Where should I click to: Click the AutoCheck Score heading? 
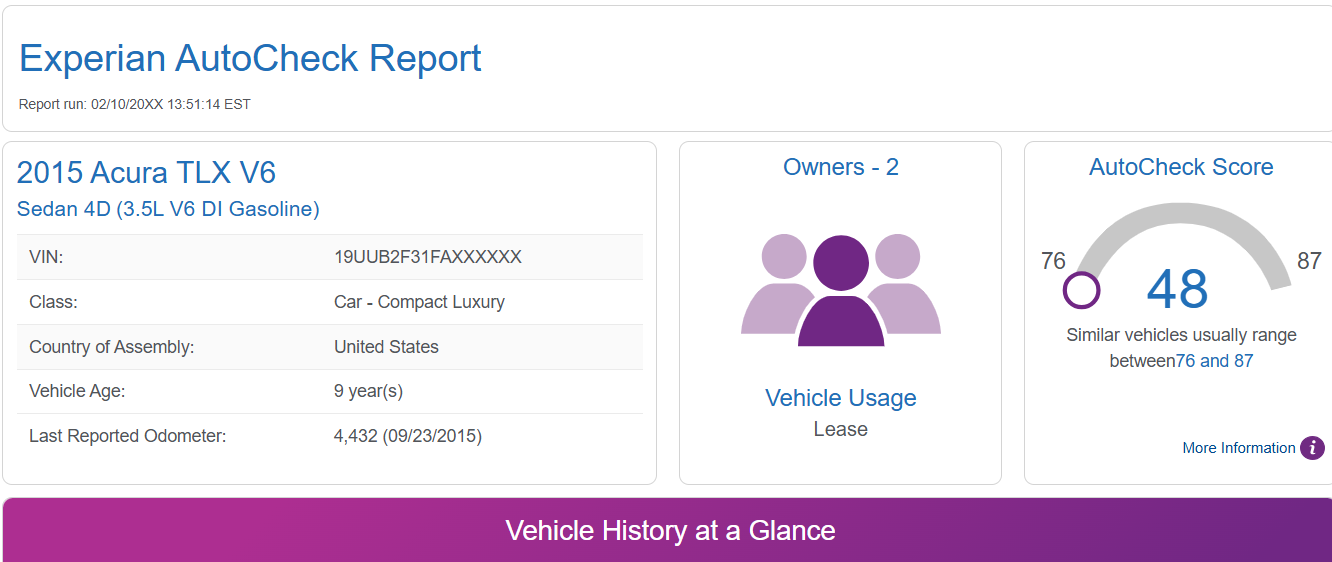click(x=1181, y=167)
